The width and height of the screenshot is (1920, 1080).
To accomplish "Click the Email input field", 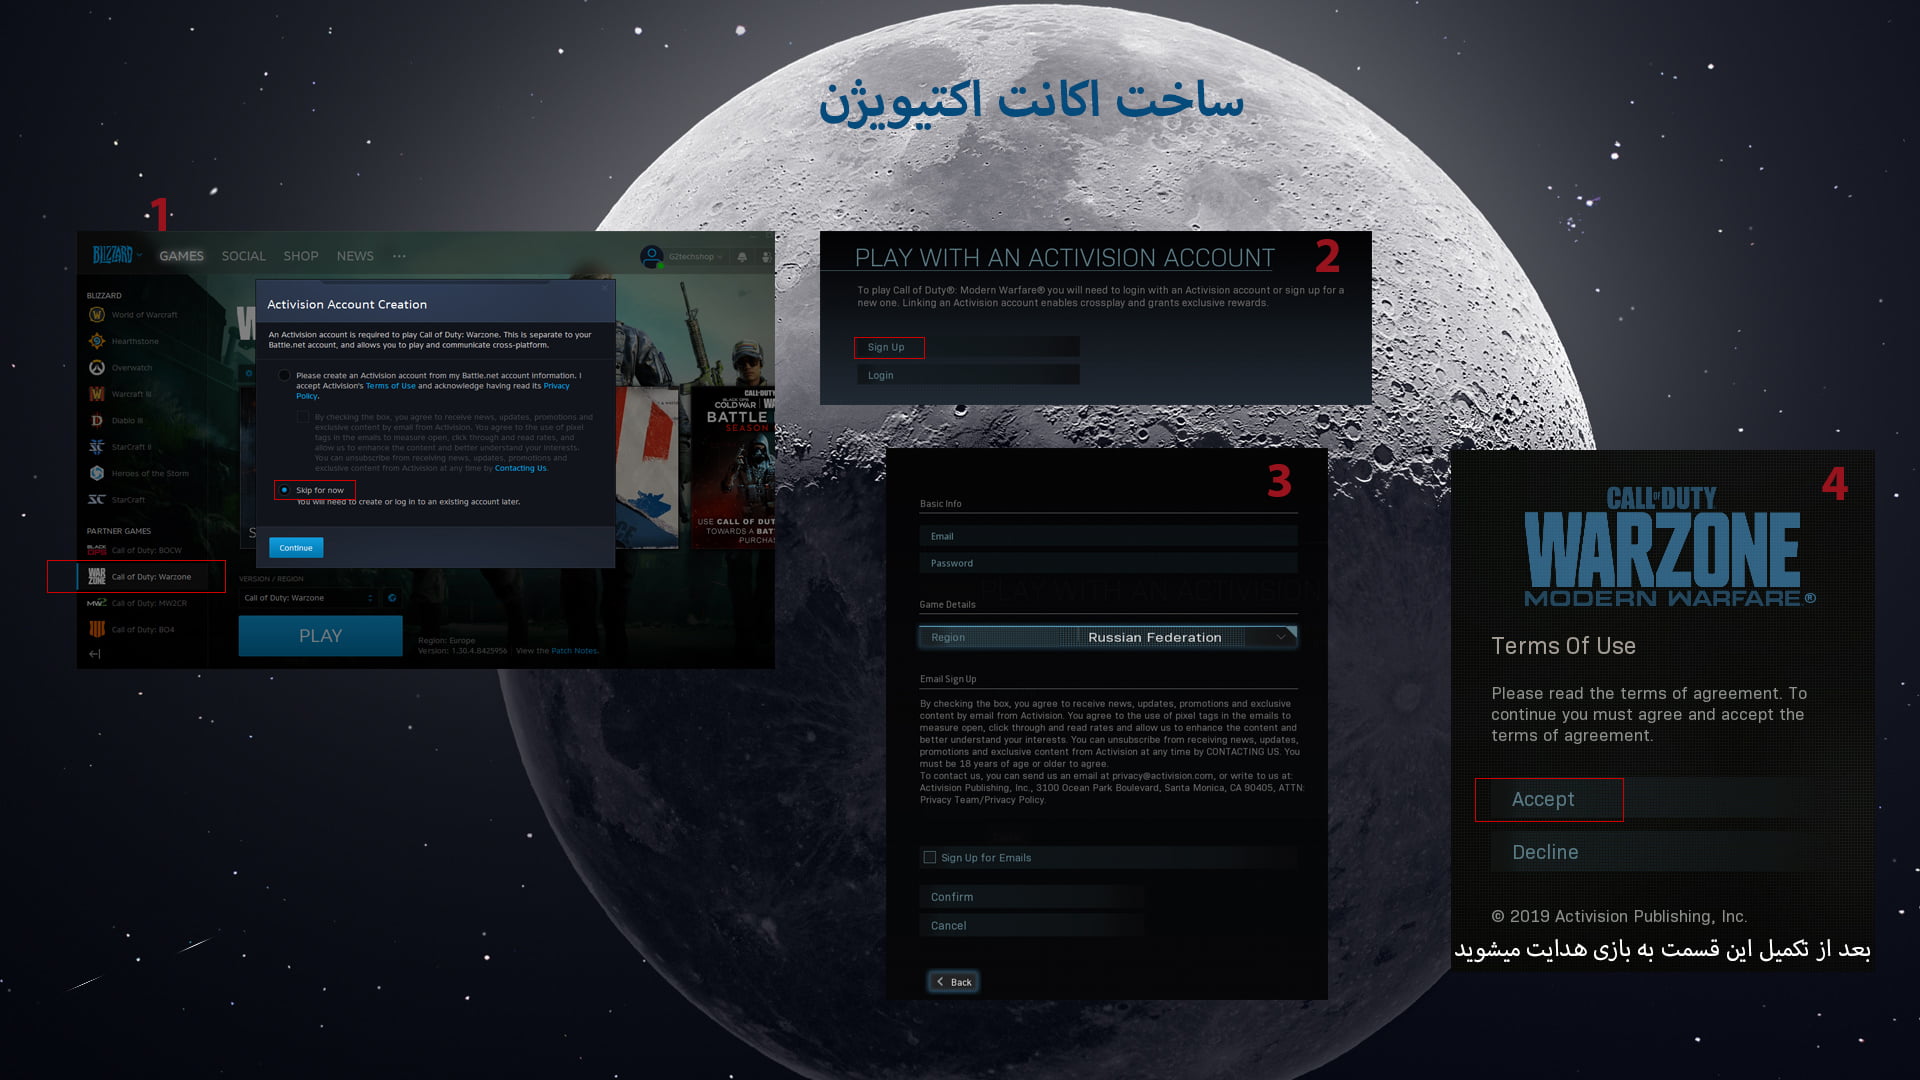I will click(x=1108, y=536).
